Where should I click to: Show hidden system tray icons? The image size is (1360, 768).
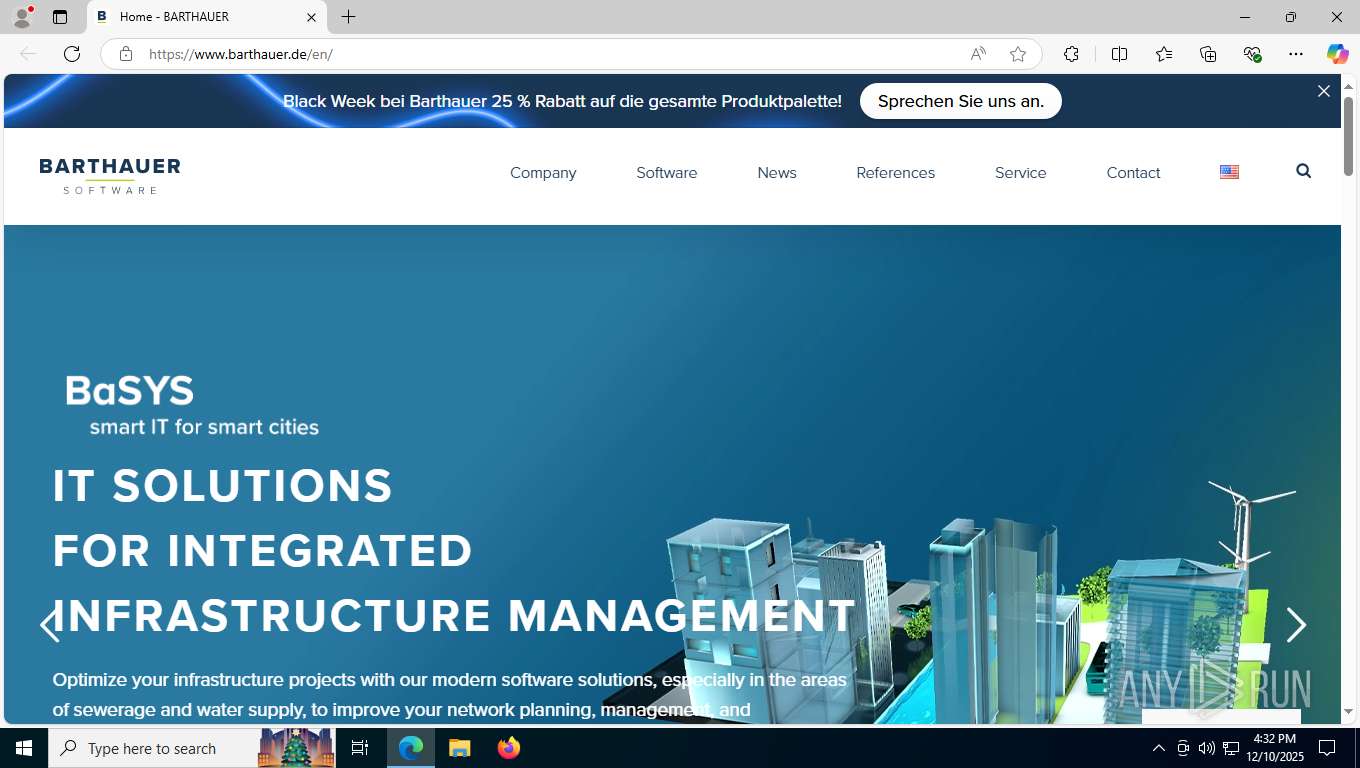click(x=1159, y=748)
